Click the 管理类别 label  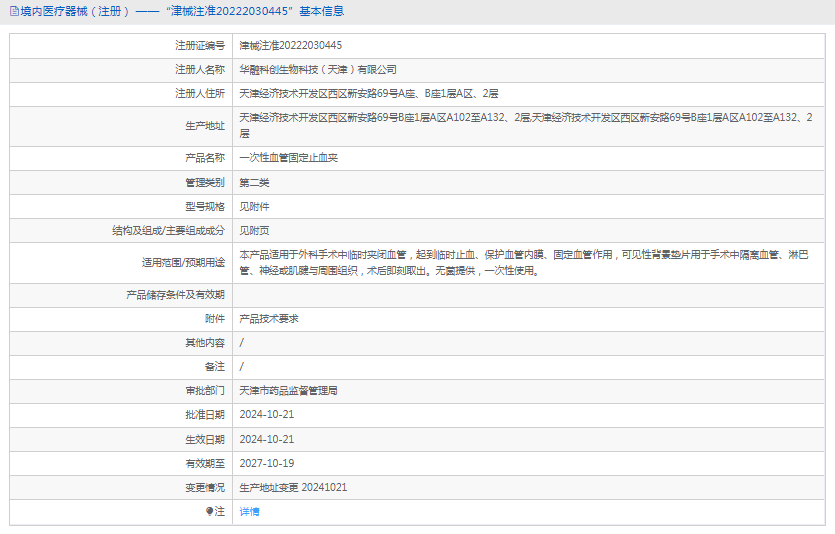pos(205,183)
